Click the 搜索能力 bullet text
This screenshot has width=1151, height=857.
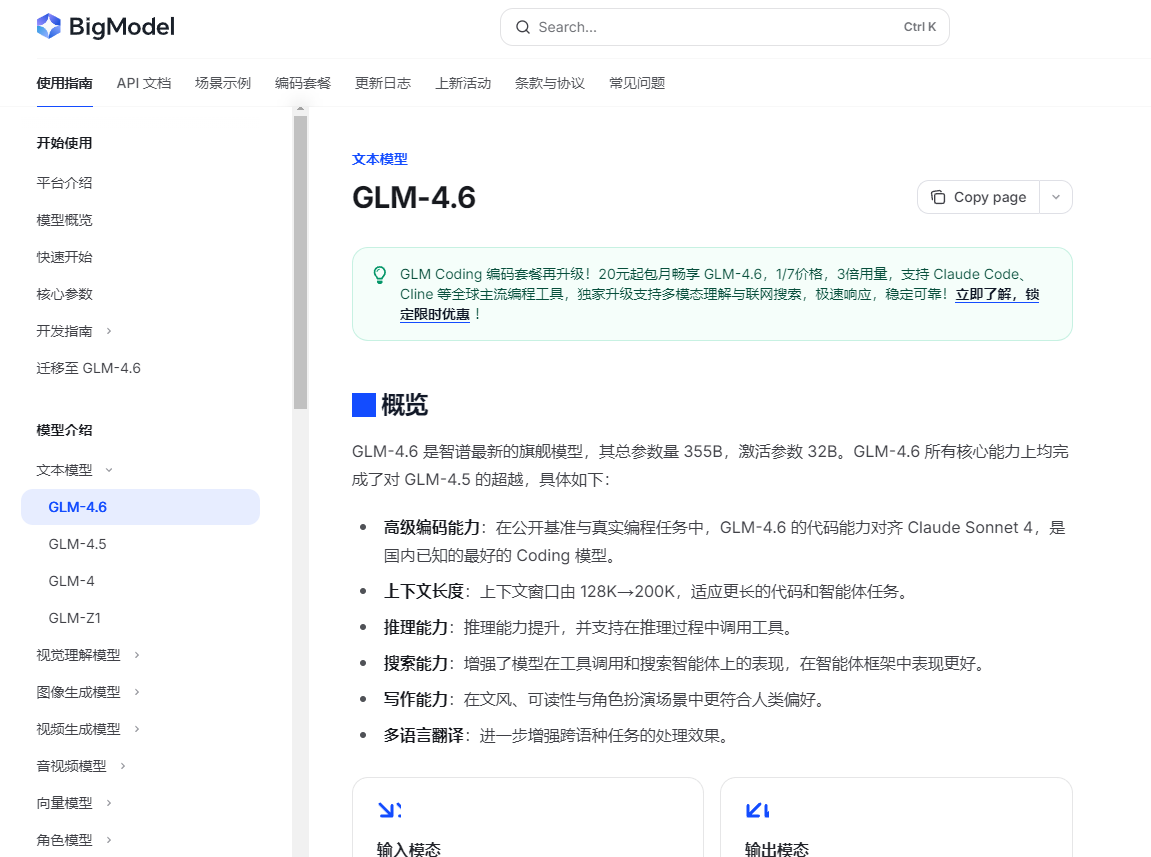pyautogui.click(x=415, y=663)
